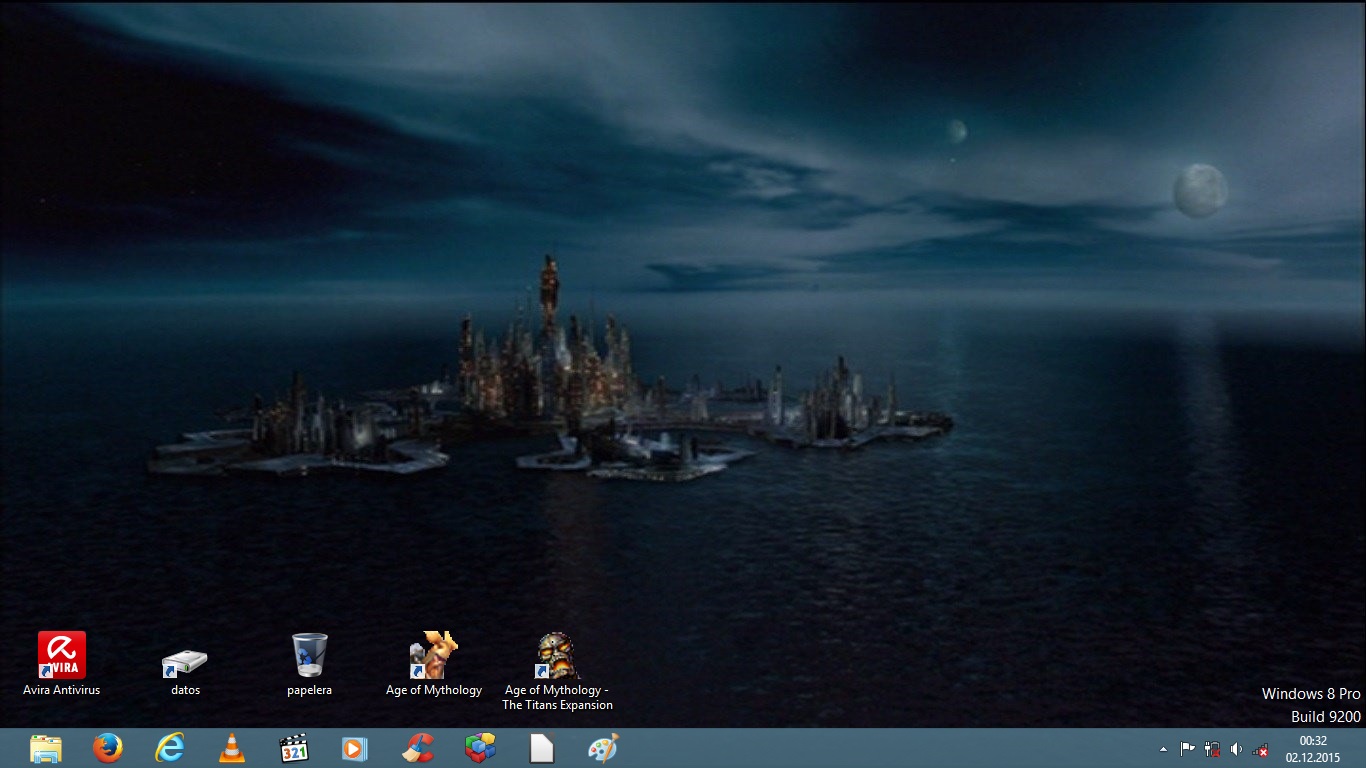Open Media Player Classic 321 icon
Image resolution: width=1366 pixels, height=768 pixels.
tap(294, 748)
